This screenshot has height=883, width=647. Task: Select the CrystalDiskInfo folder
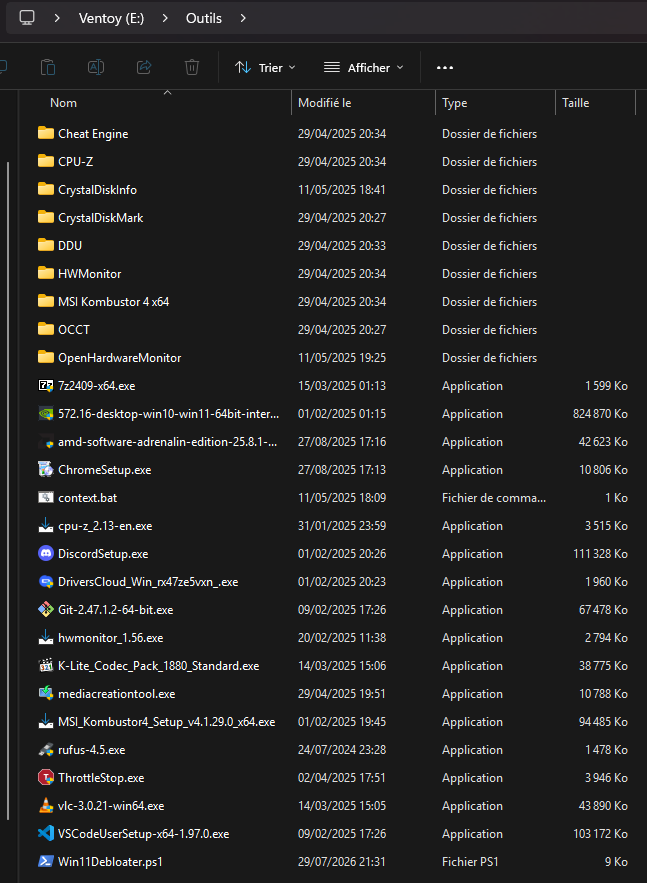(x=97, y=190)
